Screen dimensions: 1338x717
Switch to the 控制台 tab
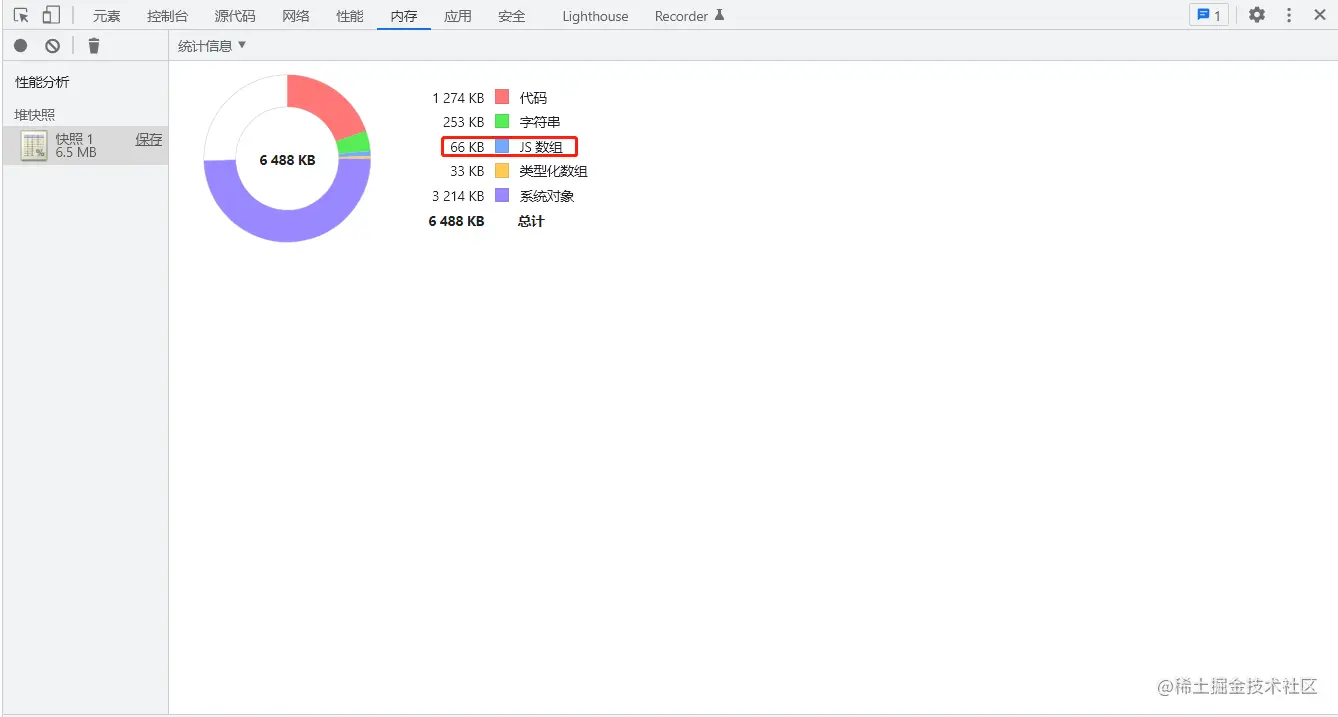(167, 16)
